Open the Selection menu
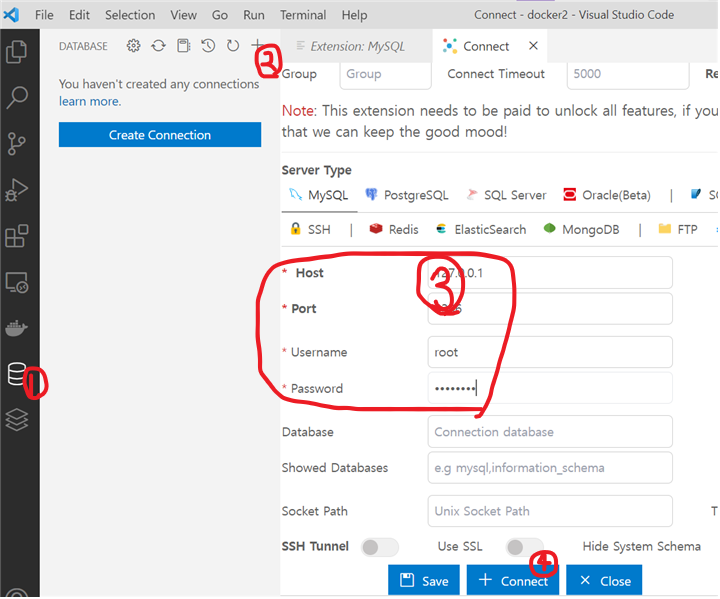The image size is (720, 599). (130, 15)
